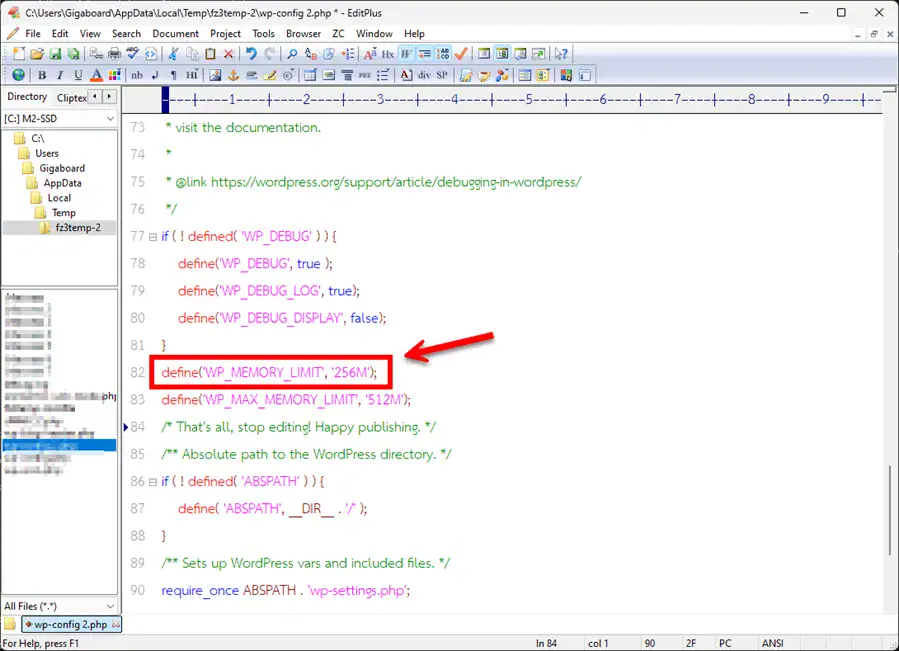Screen dimensions: 899x651
Task: Switch to the Cliptext tab
Action: tap(71, 98)
